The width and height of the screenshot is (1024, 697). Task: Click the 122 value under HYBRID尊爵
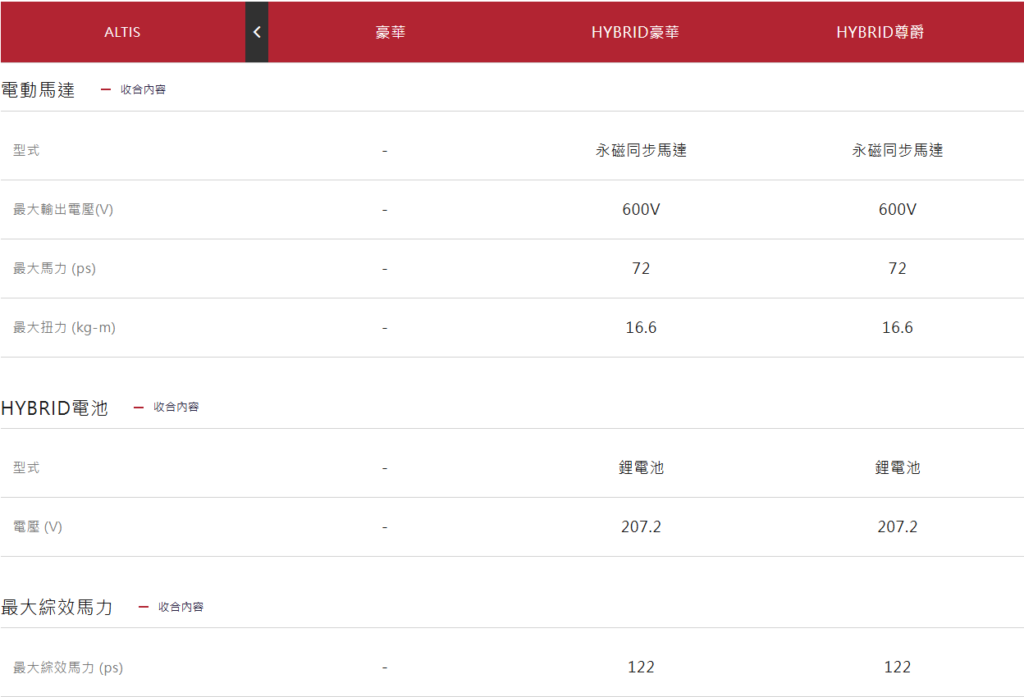click(897, 667)
